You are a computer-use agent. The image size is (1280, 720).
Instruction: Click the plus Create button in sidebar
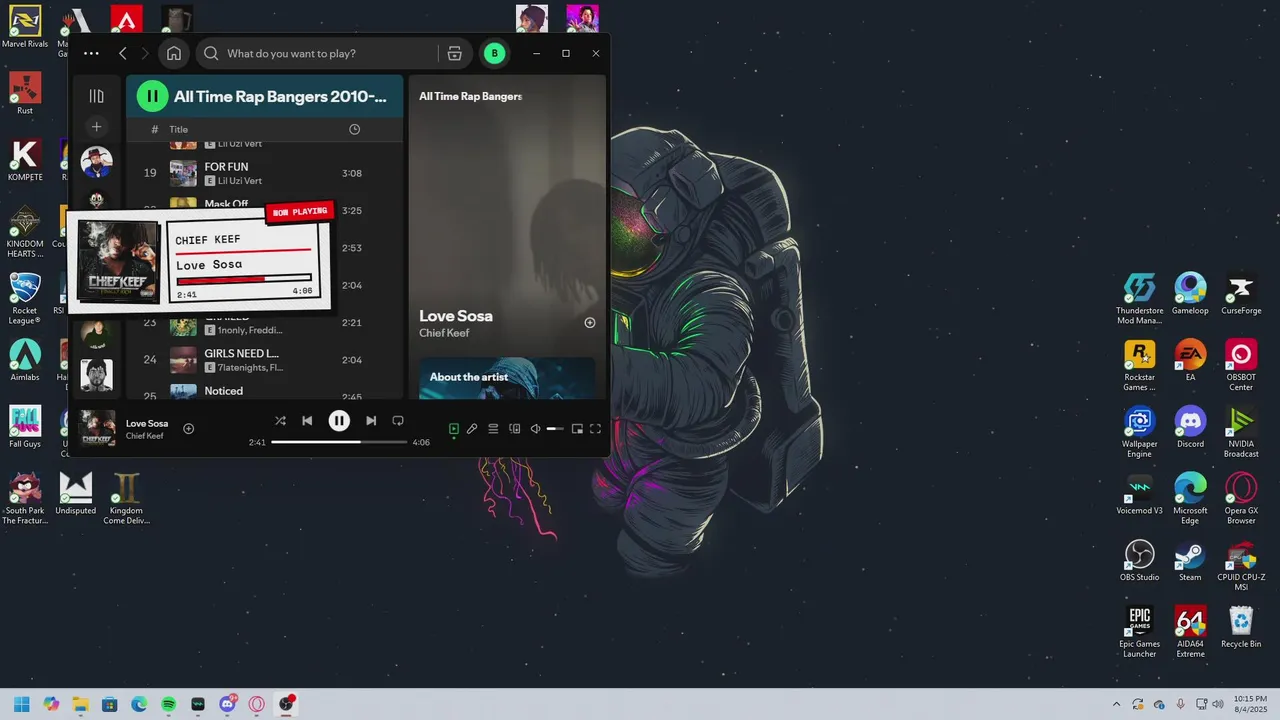click(x=96, y=126)
